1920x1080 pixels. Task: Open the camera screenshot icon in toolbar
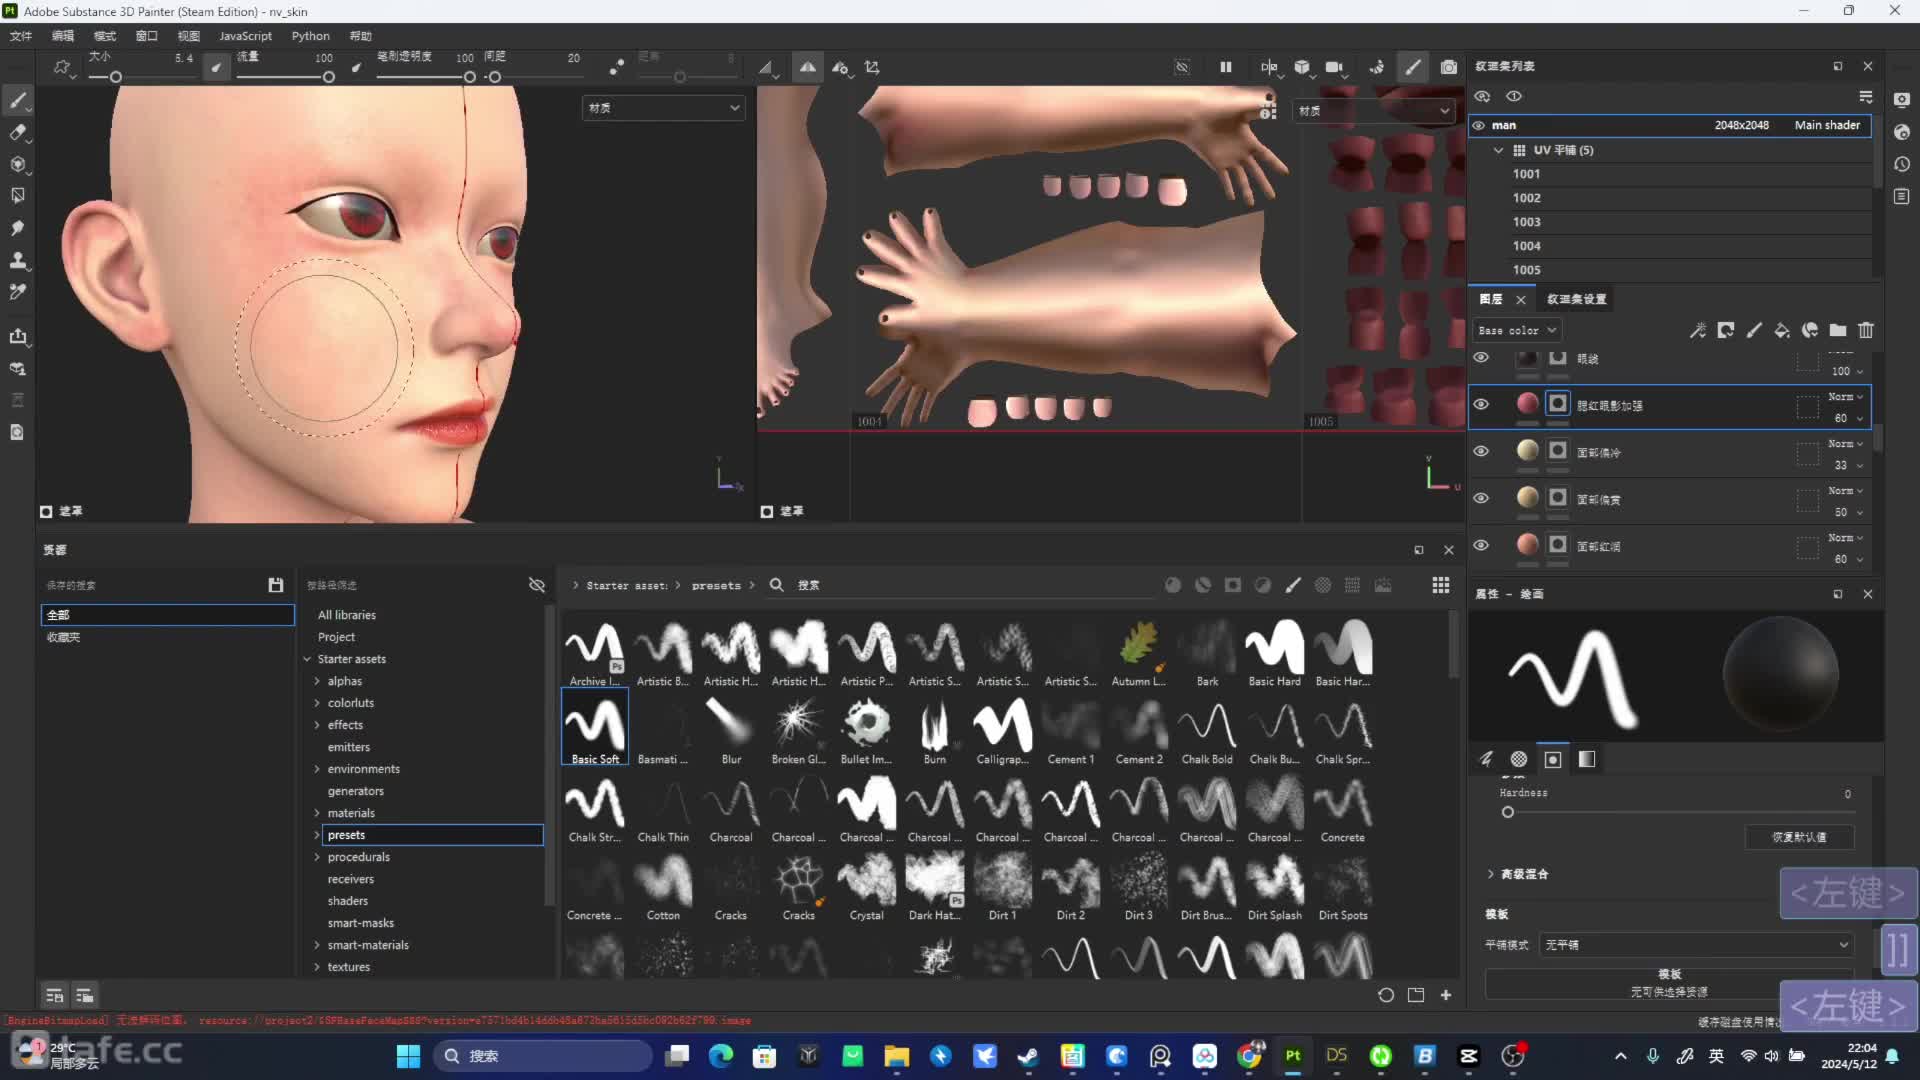click(1448, 67)
